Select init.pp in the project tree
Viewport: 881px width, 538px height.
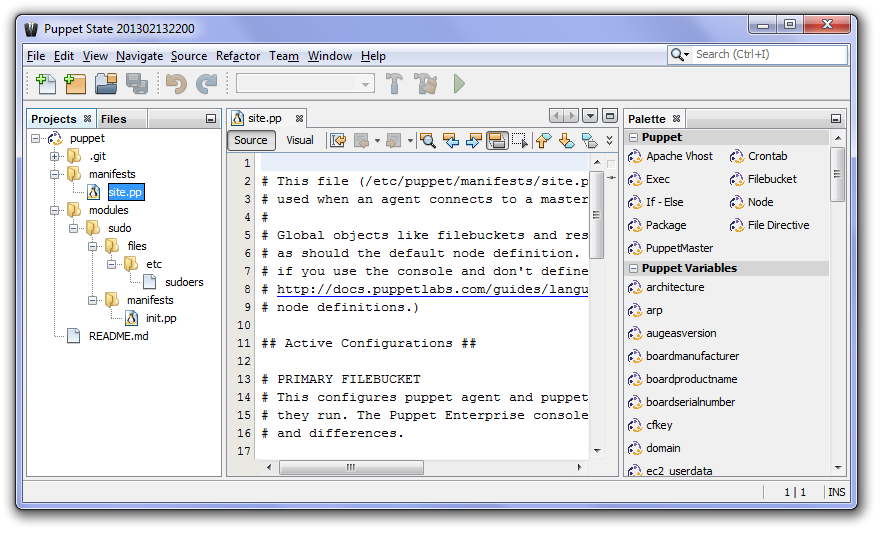(161, 318)
